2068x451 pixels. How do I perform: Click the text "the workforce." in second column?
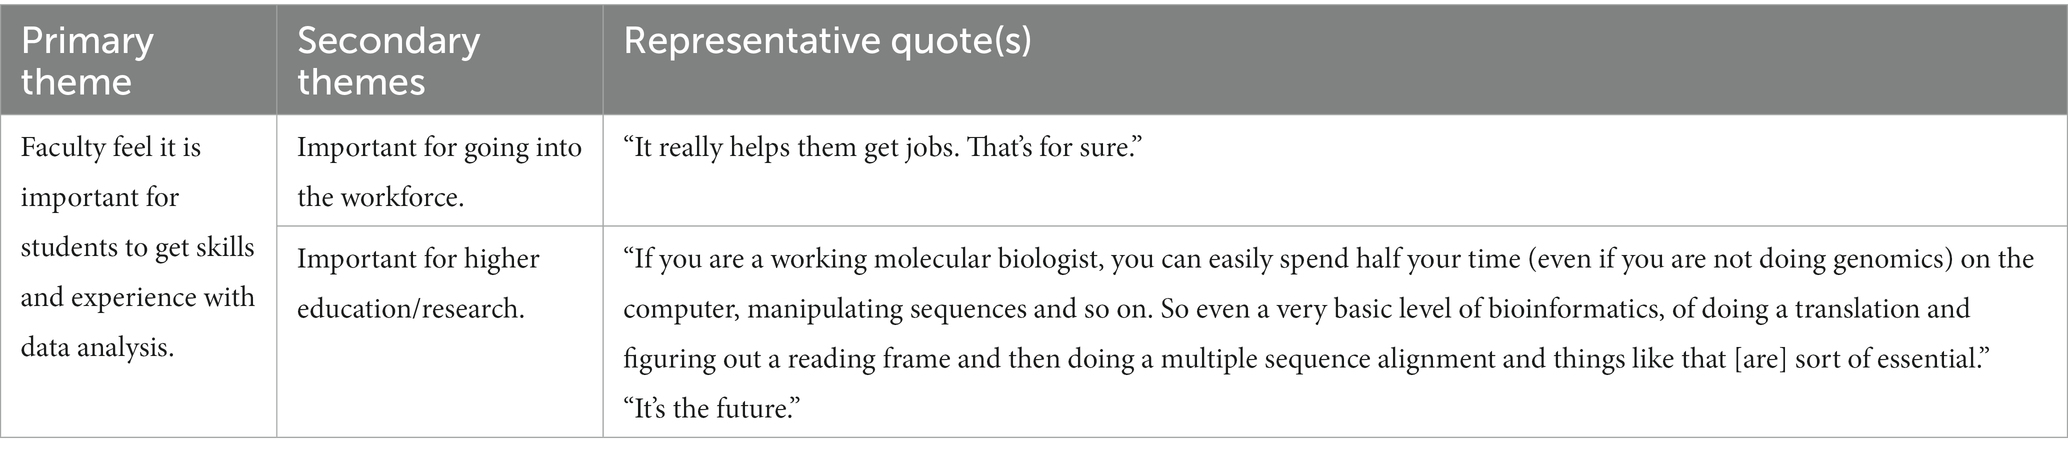coord(381,197)
